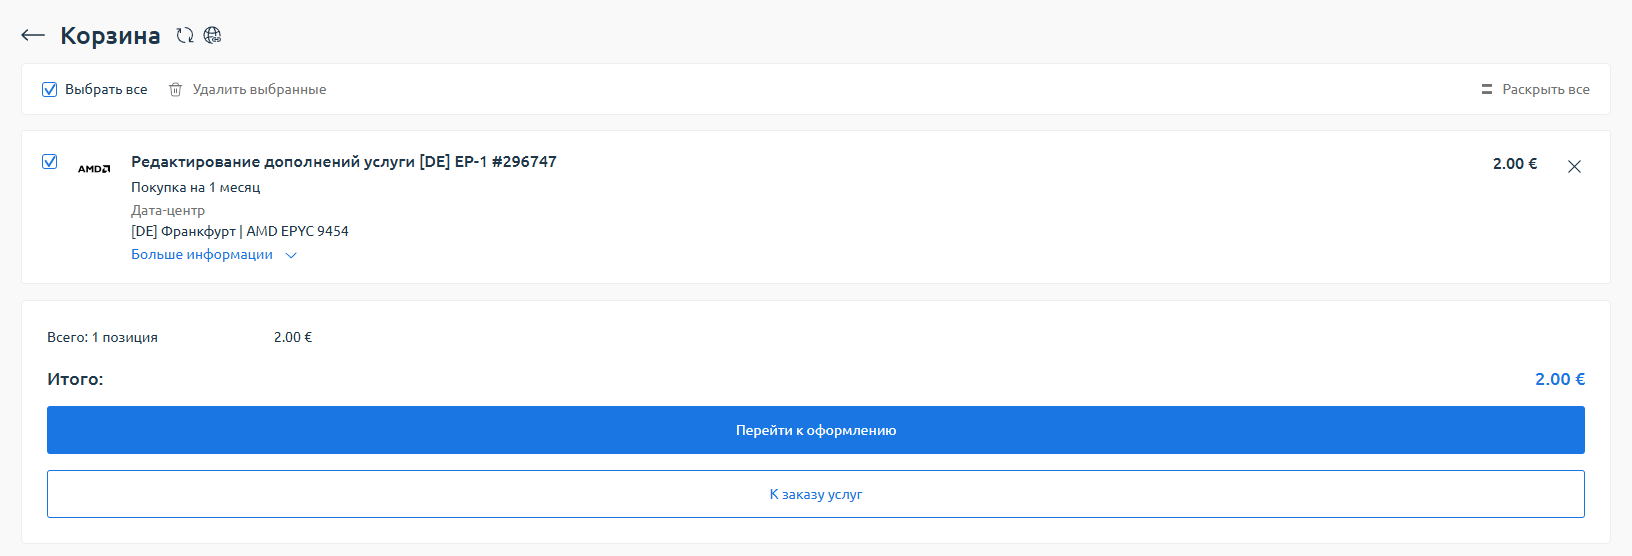Screen dimensions: 1632x556
Task: Click the AMD logo of the cart item
Action: [94, 169]
